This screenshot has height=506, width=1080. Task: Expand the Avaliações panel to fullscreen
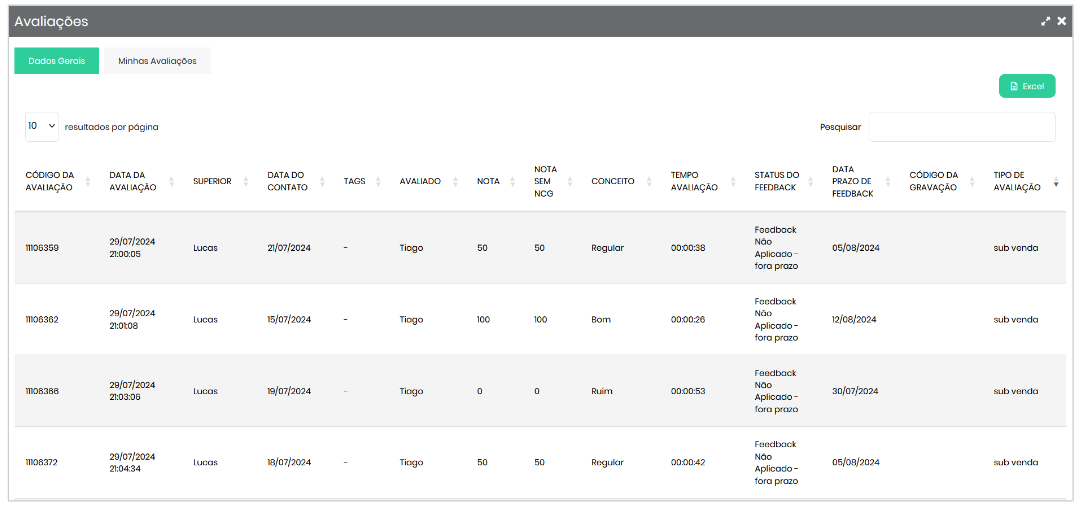coord(1046,21)
